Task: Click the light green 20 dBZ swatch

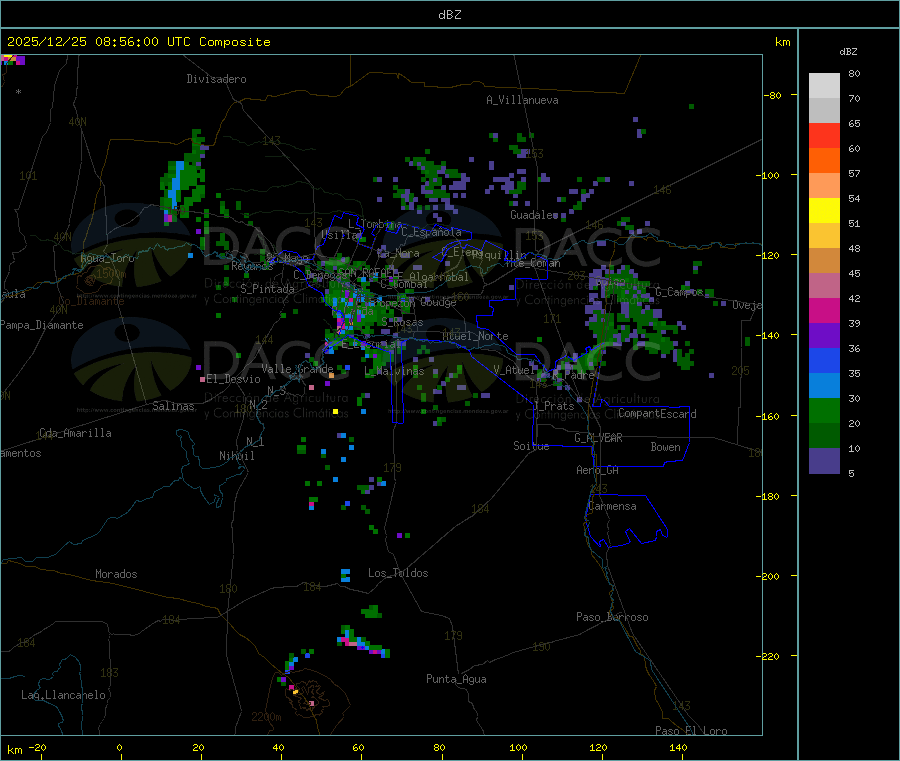Action: 824,410
